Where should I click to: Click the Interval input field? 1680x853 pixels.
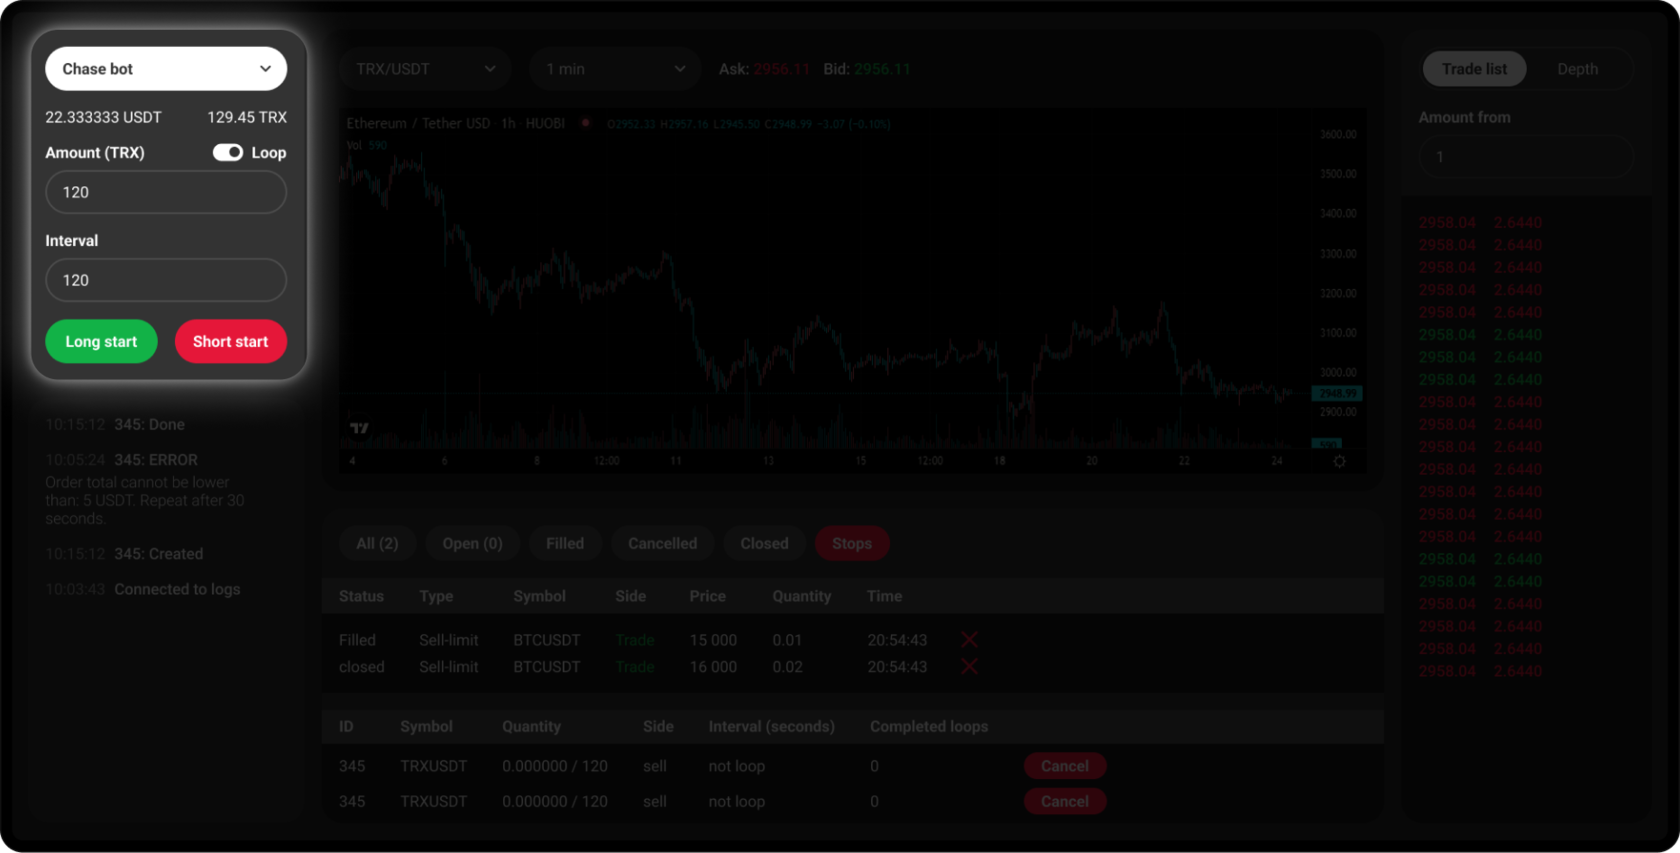pyautogui.click(x=166, y=280)
